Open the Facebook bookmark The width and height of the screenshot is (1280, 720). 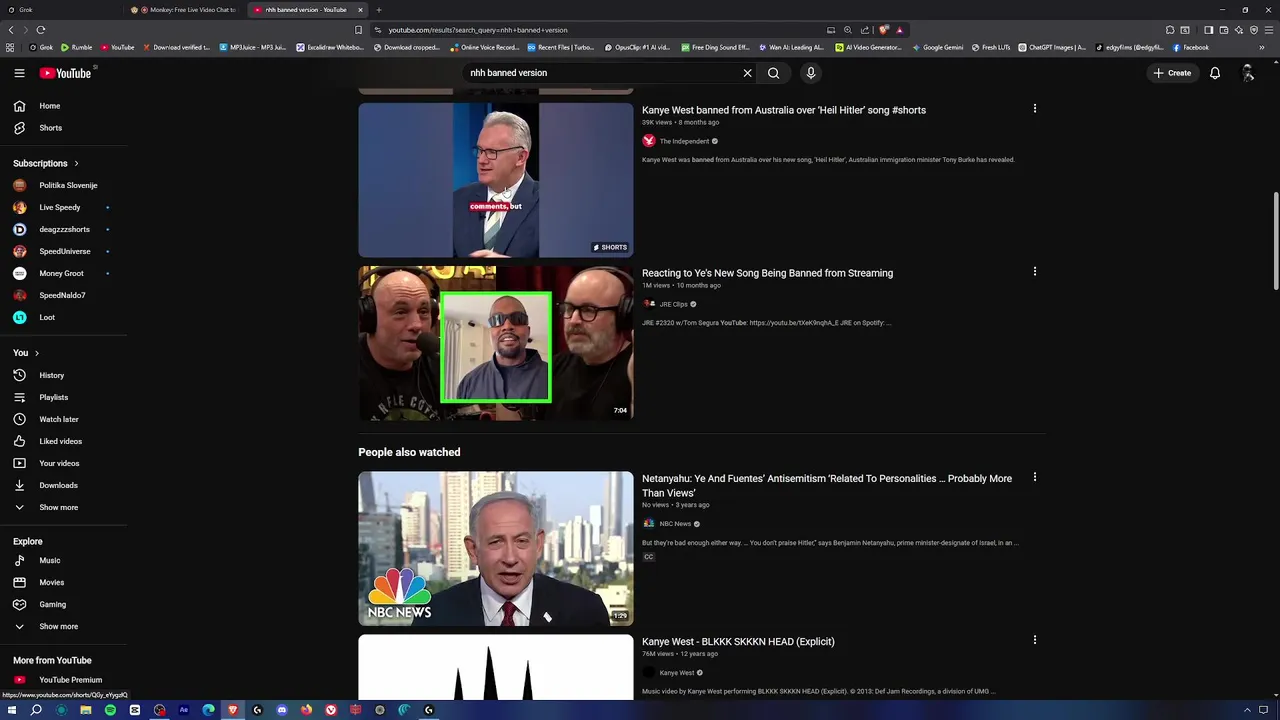pyautogui.click(x=1191, y=47)
